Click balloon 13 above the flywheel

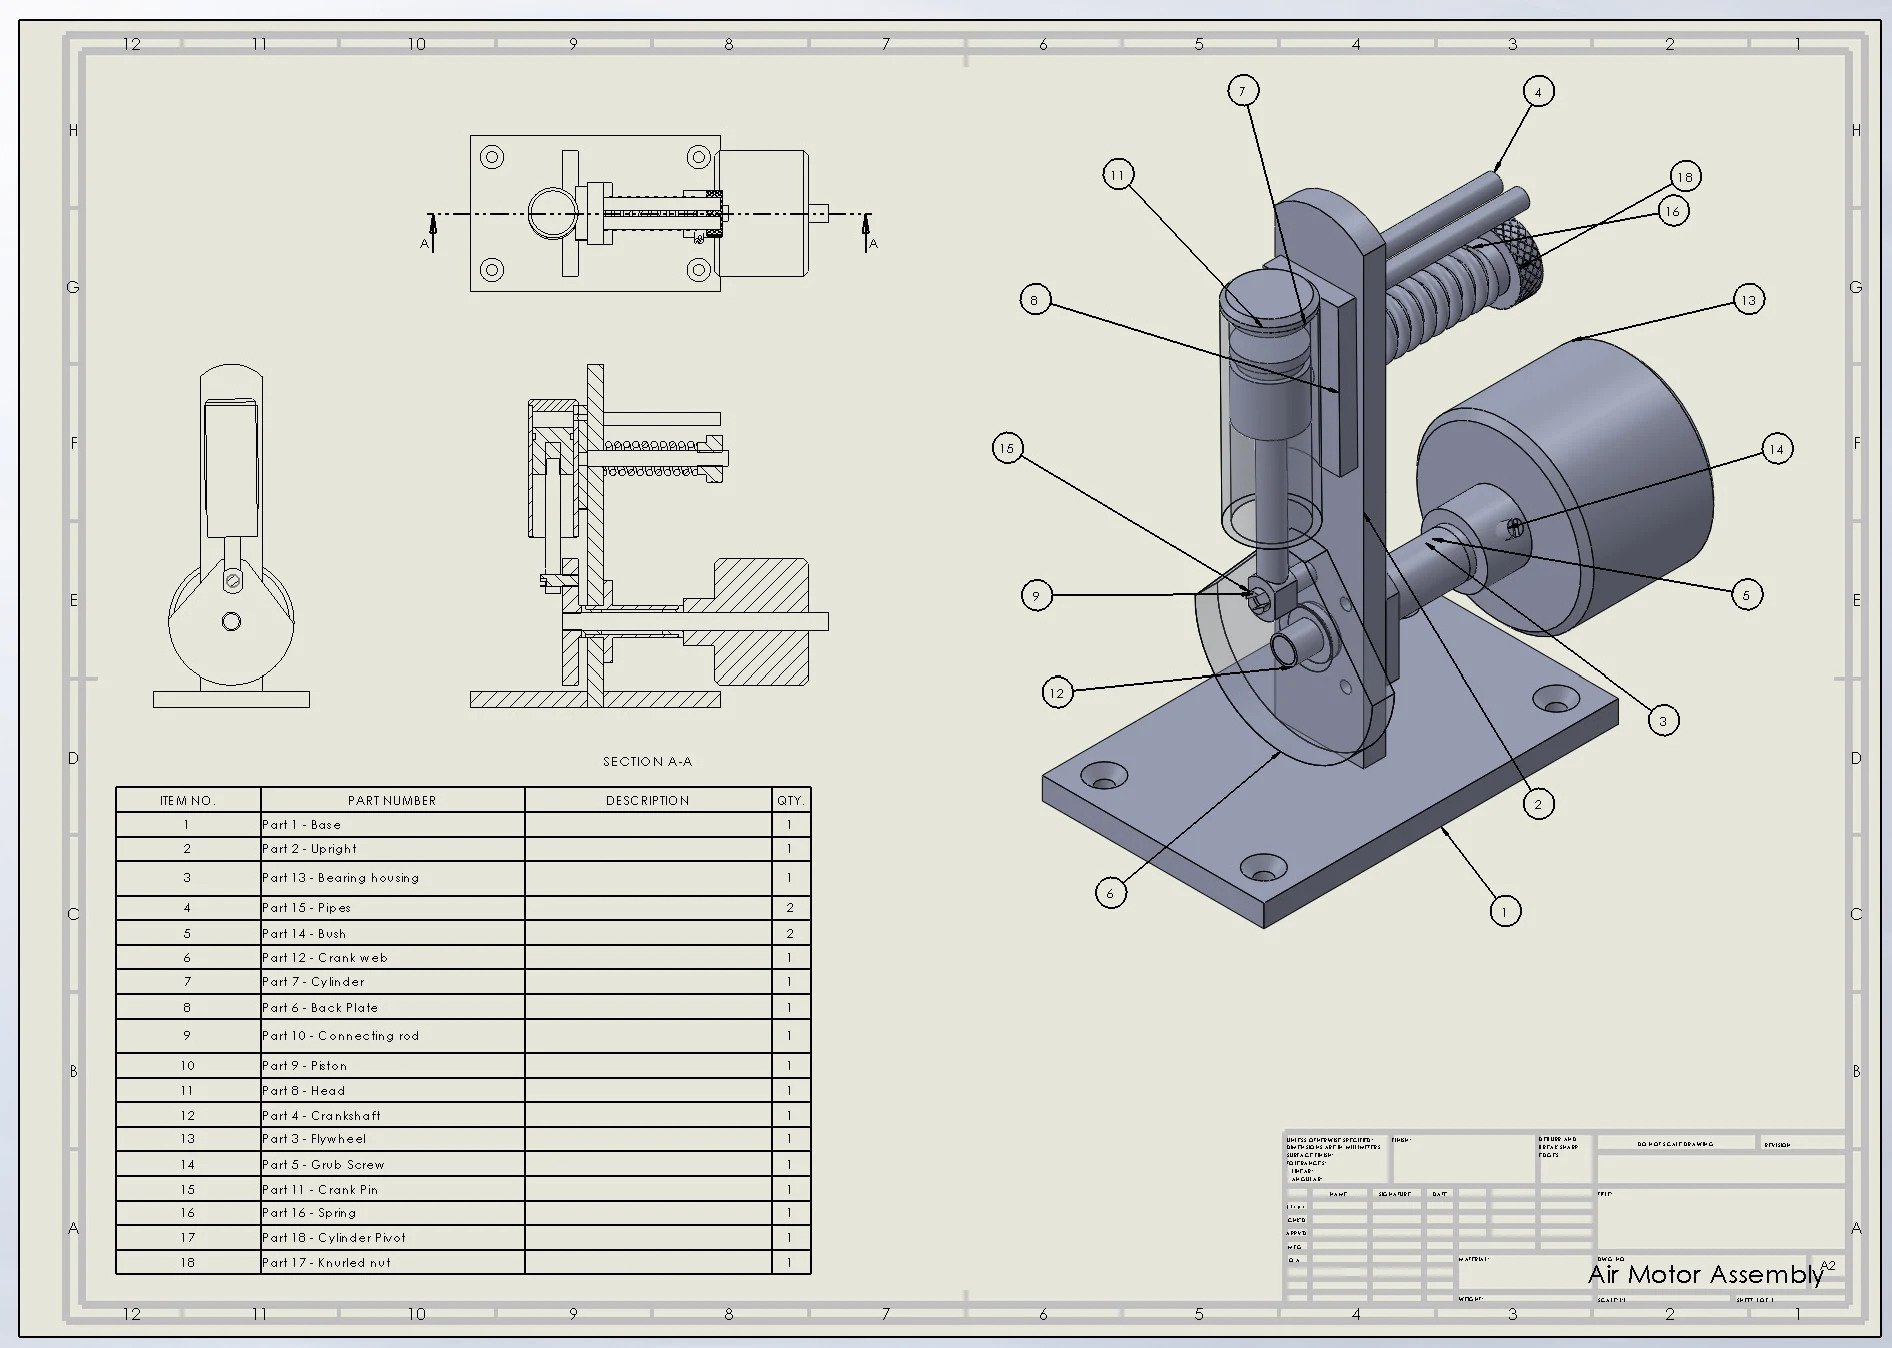(1748, 300)
